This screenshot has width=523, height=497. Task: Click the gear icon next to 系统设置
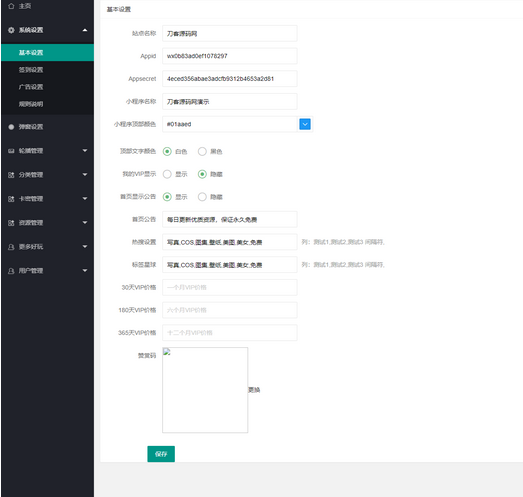pos(11,30)
